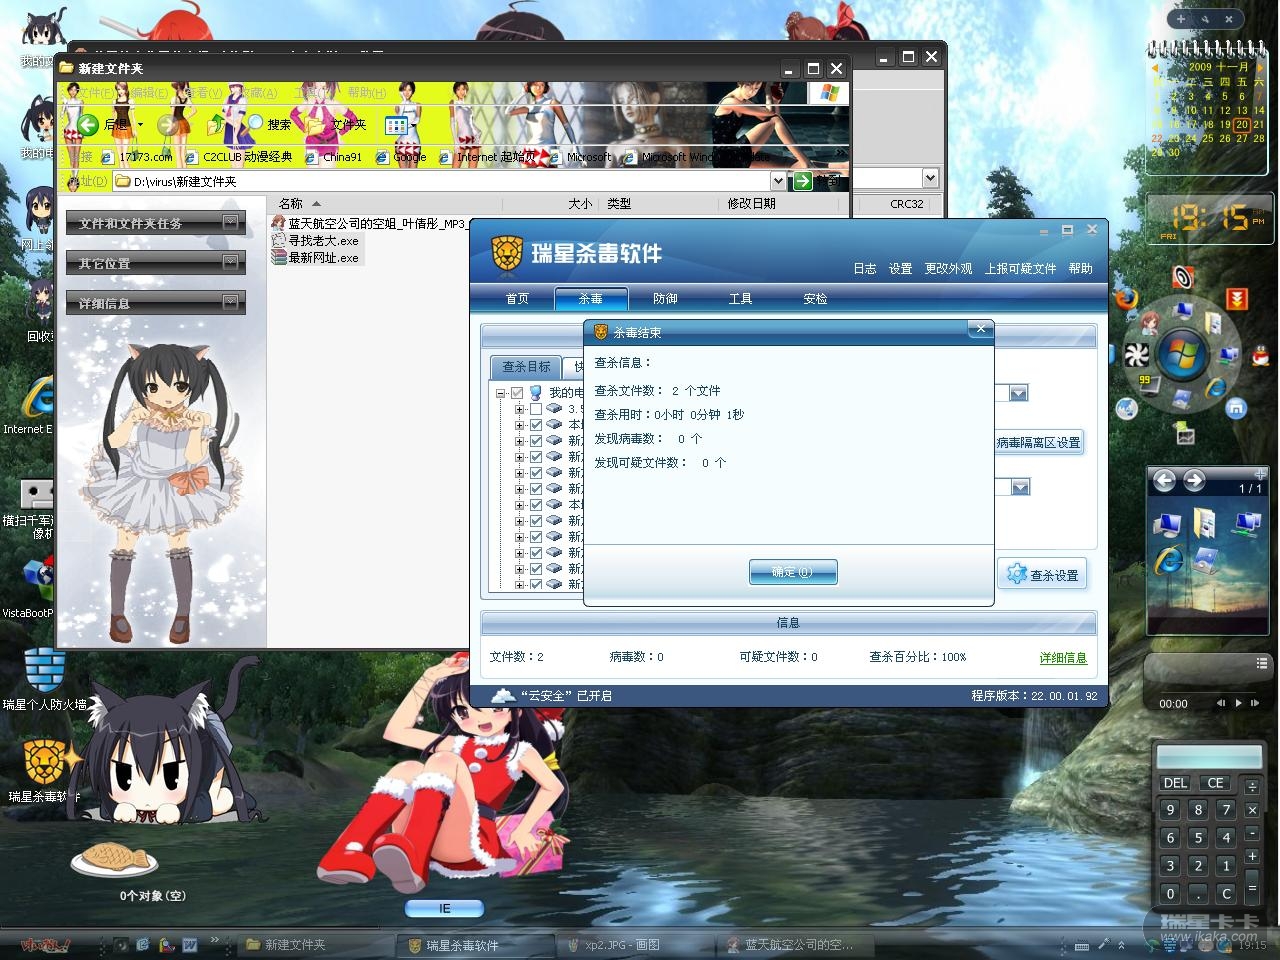Screen dimensions: 1280x960
Task: Click the green Go arrow in address bar
Action: (802, 181)
